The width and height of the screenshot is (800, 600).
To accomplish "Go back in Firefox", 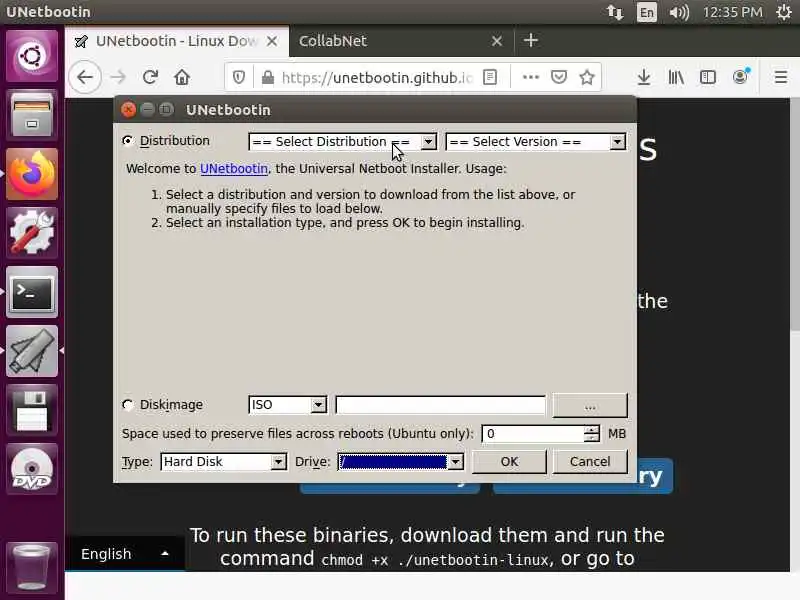I will coord(85,78).
